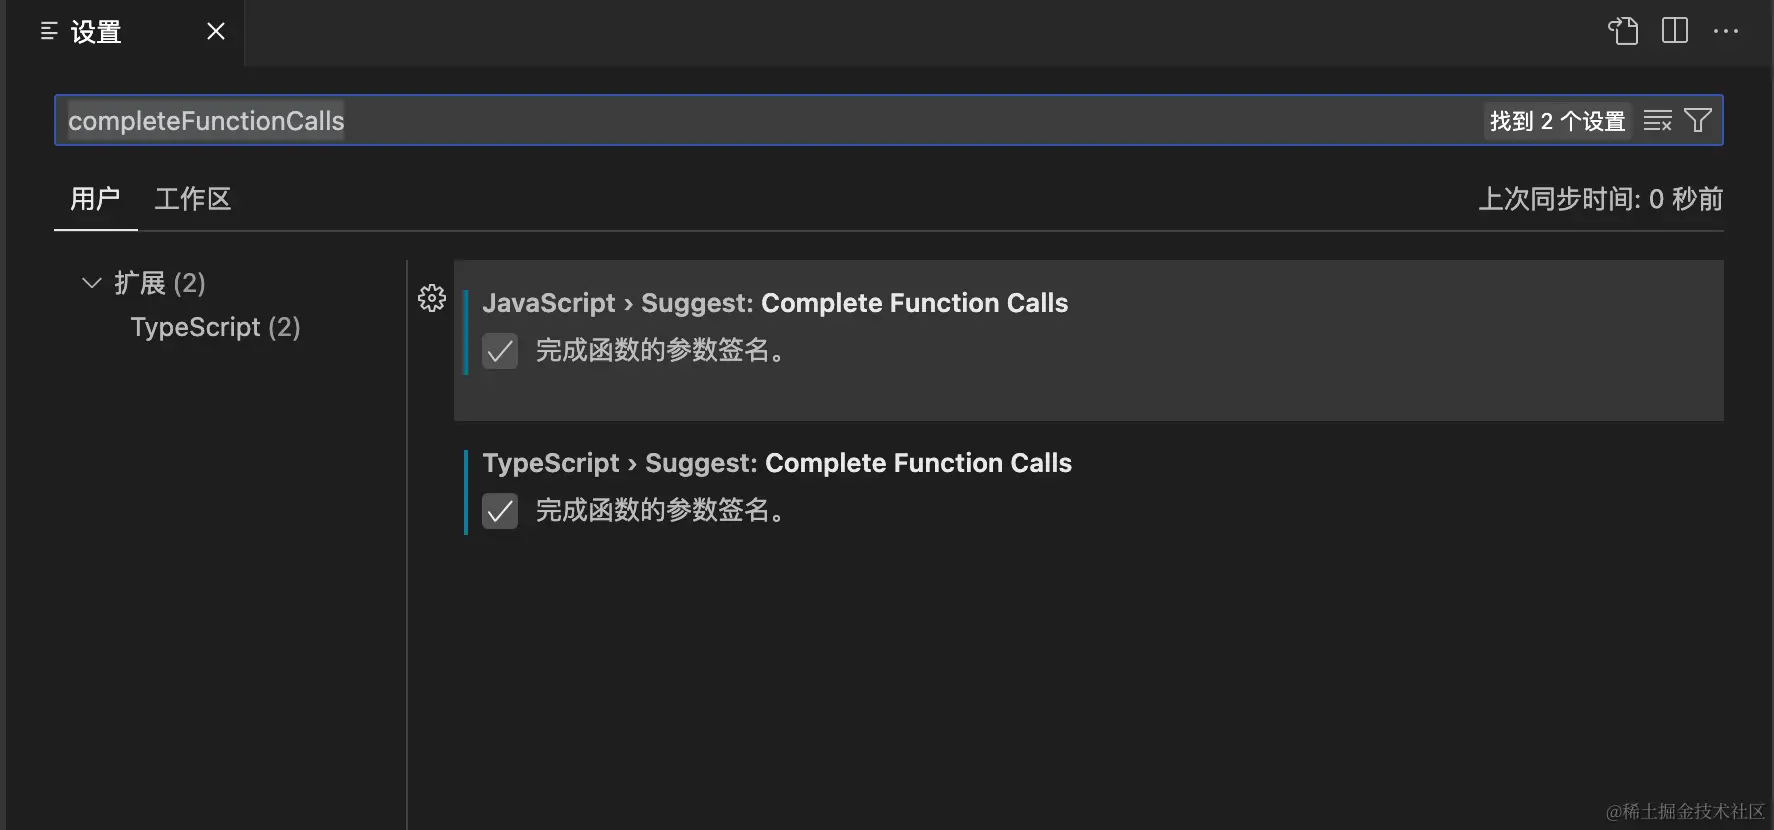Image resolution: width=1774 pixels, height=830 pixels.
Task: Toggle TypeScript Complete Function Calls checkbox
Action: 500,511
